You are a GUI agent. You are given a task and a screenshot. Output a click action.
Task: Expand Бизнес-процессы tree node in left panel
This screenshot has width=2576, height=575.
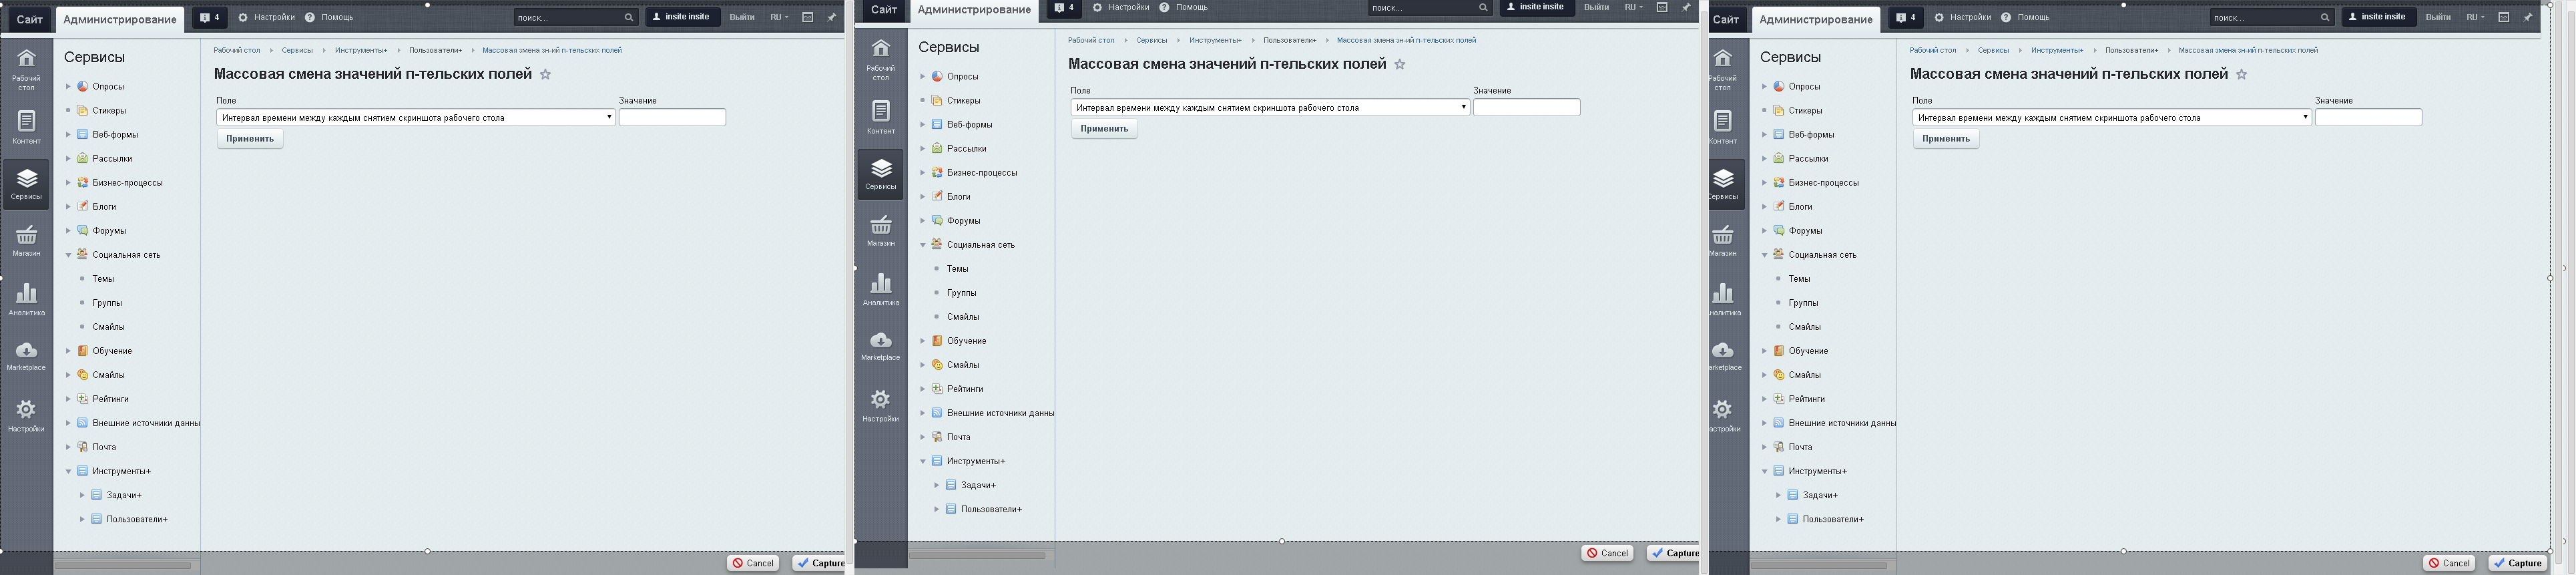tap(68, 183)
